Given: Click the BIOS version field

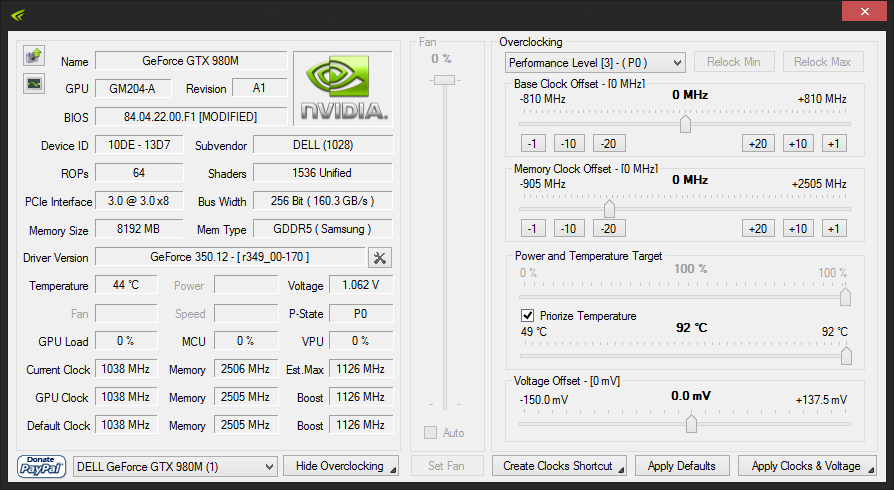Looking at the screenshot, I should click(x=191, y=117).
